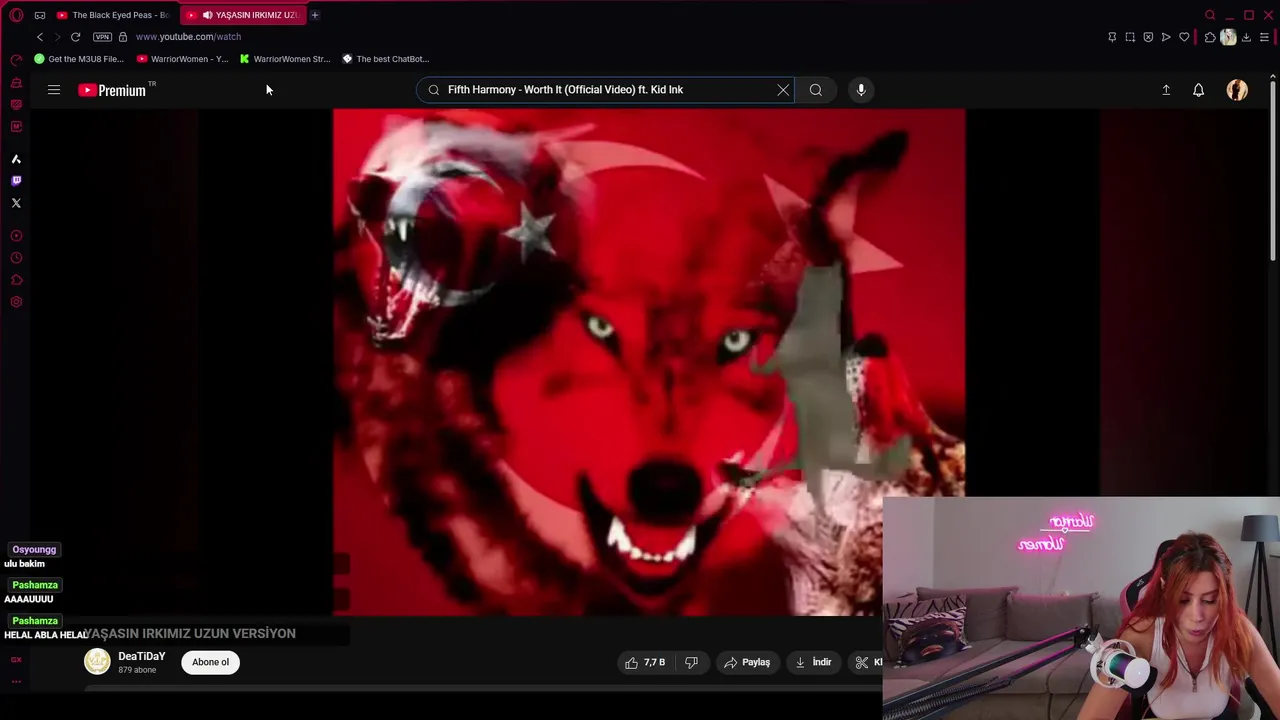Open the browser extensions cube icon

pyautogui.click(x=1210, y=37)
